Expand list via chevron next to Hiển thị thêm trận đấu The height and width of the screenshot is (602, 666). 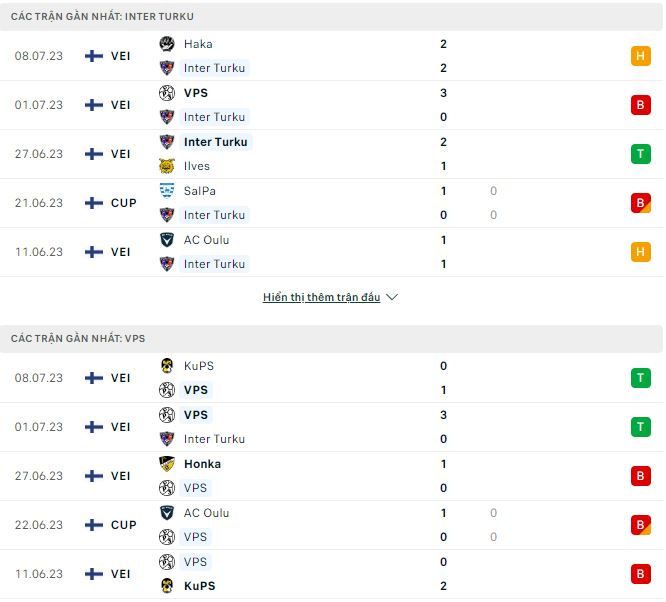[x=392, y=298]
